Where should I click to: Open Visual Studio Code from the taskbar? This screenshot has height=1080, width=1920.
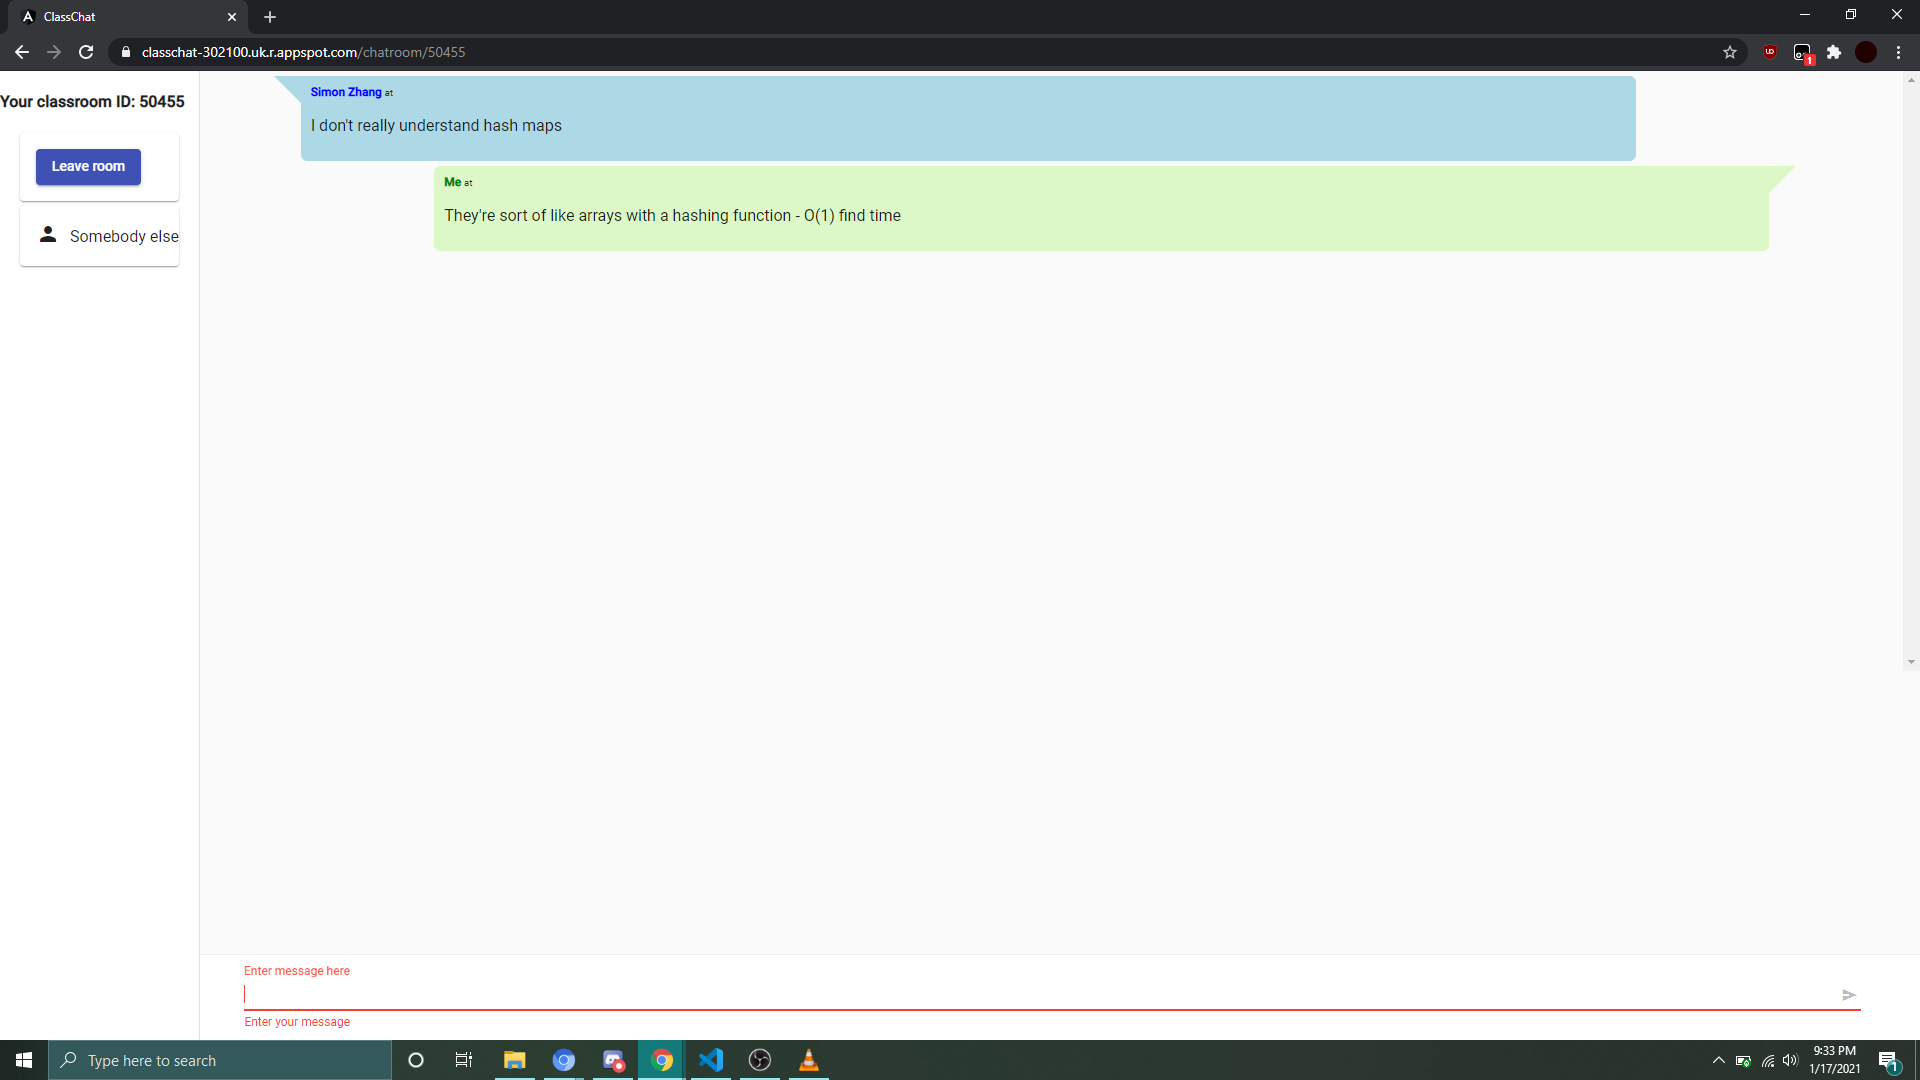pyautogui.click(x=711, y=1060)
